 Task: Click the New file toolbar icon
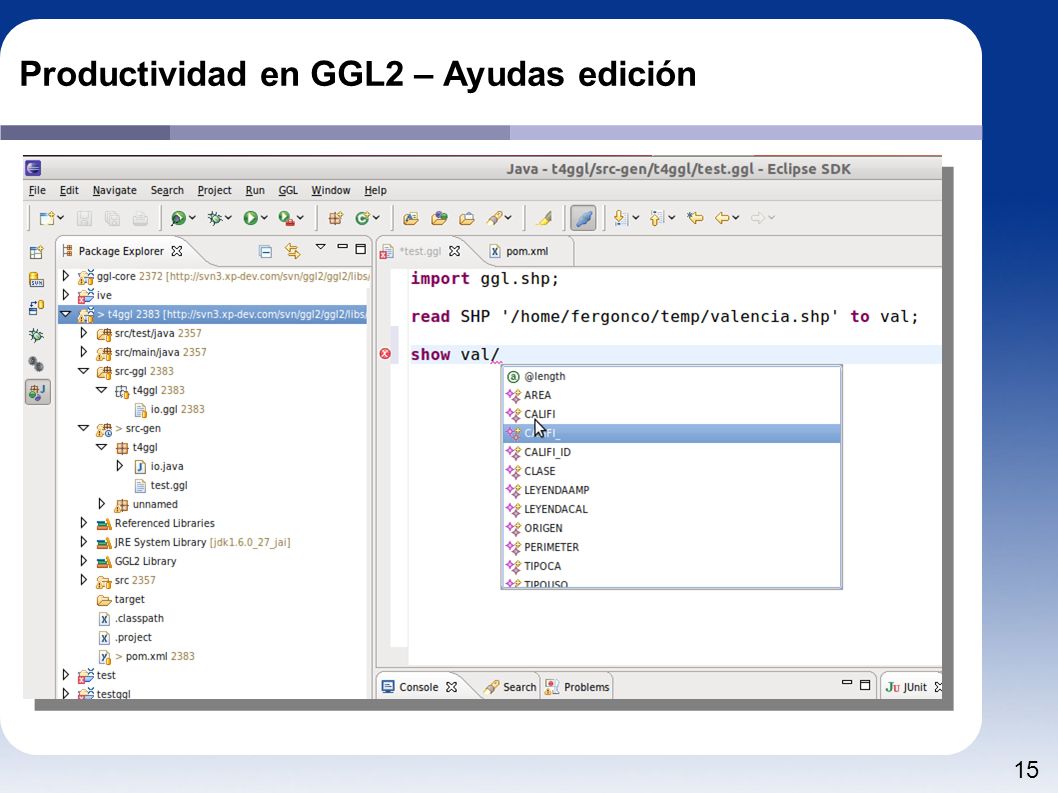pyautogui.click(x=47, y=218)
